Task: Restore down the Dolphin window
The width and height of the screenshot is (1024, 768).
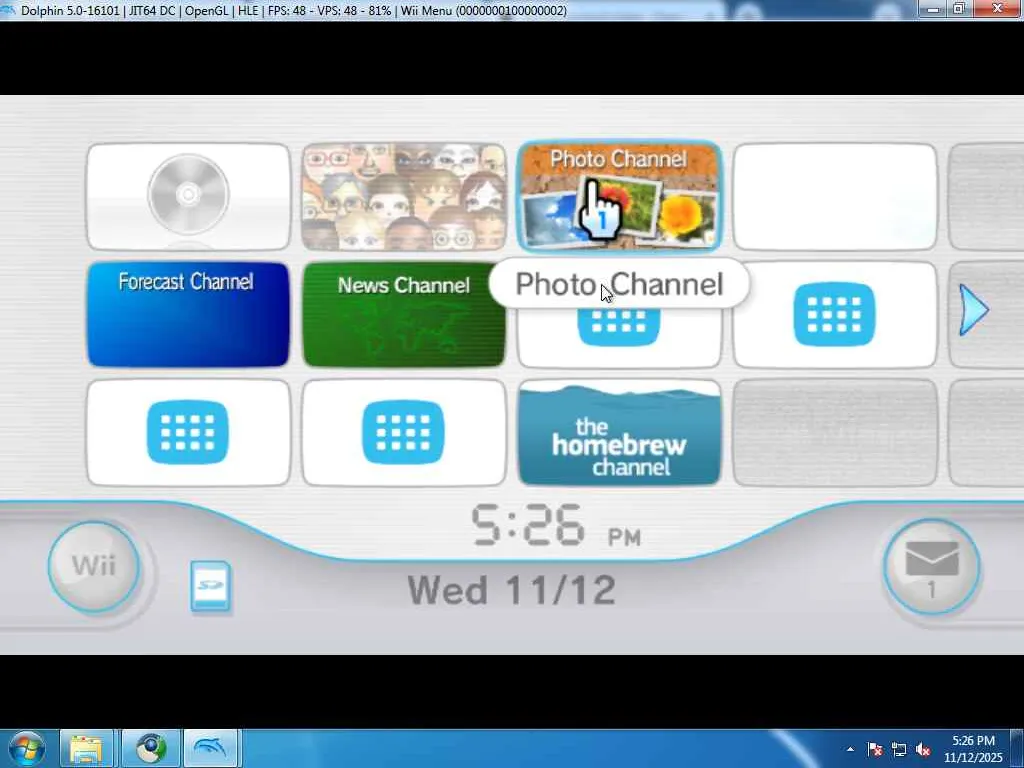Action: [959, 9]
